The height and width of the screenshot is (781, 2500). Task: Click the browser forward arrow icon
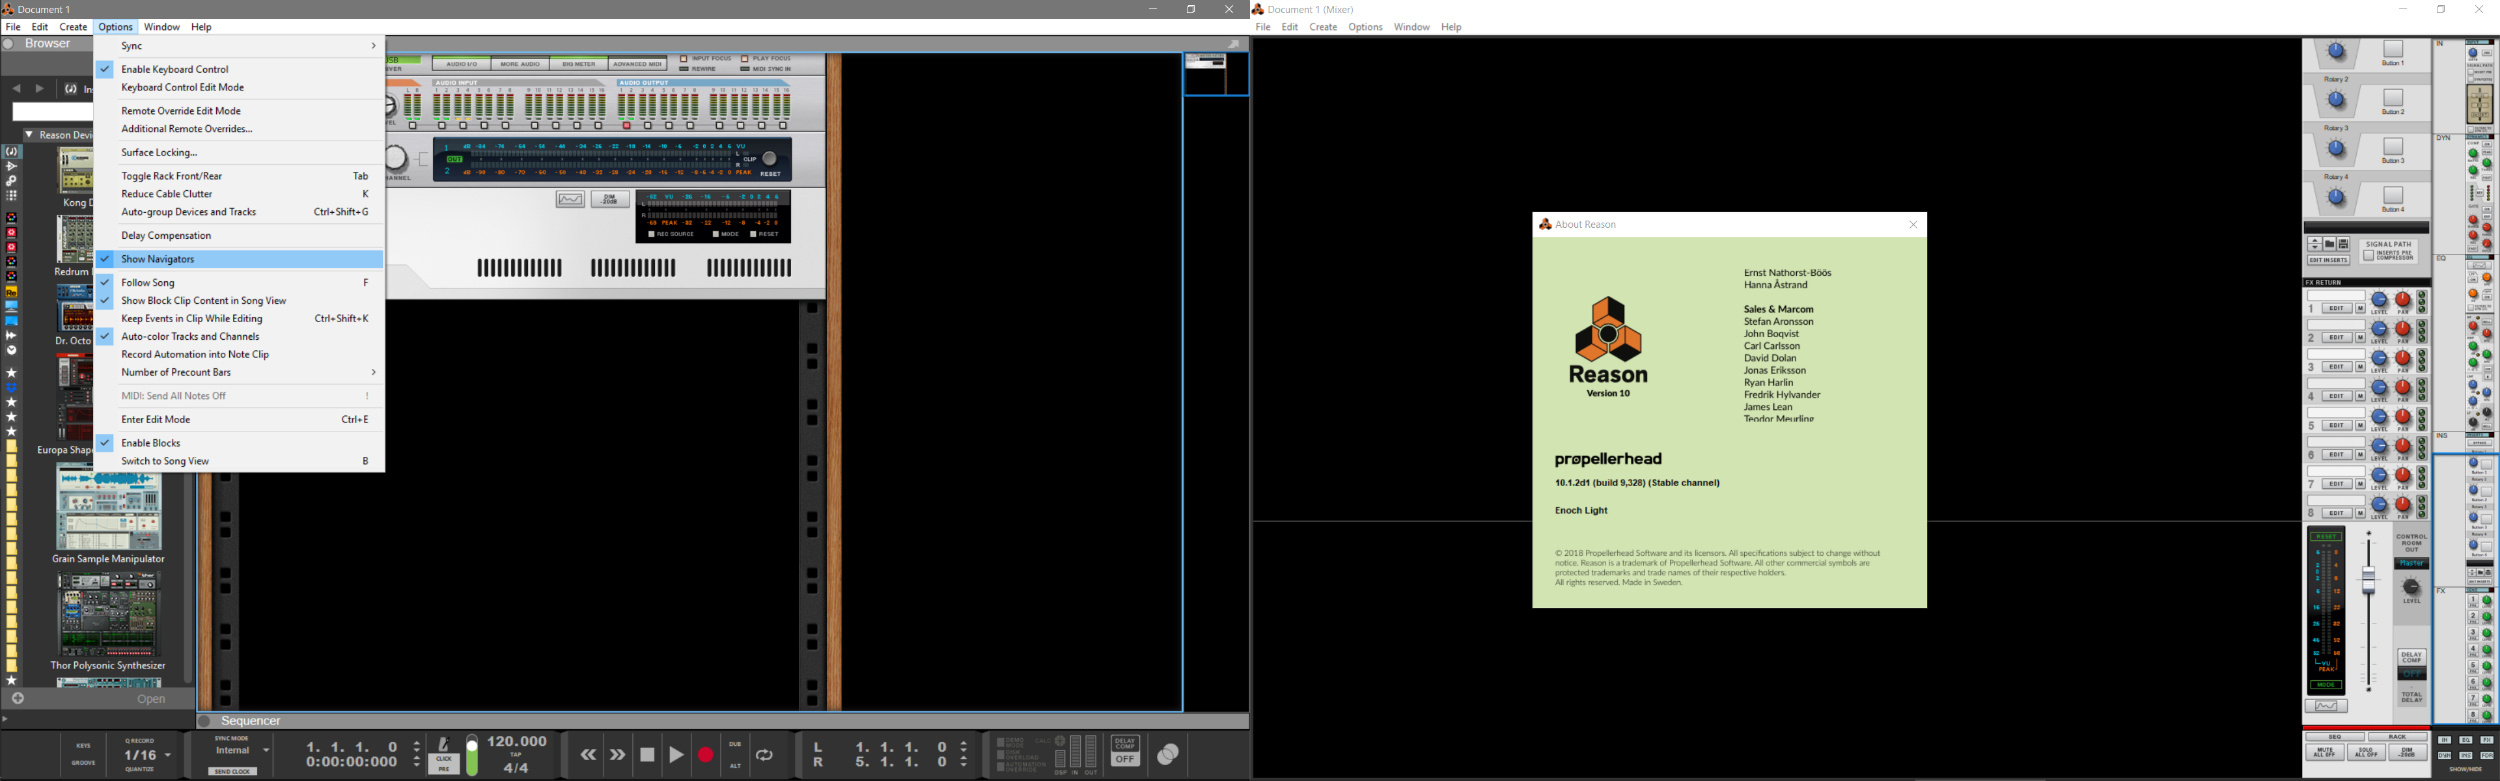[x=40, y=88]
